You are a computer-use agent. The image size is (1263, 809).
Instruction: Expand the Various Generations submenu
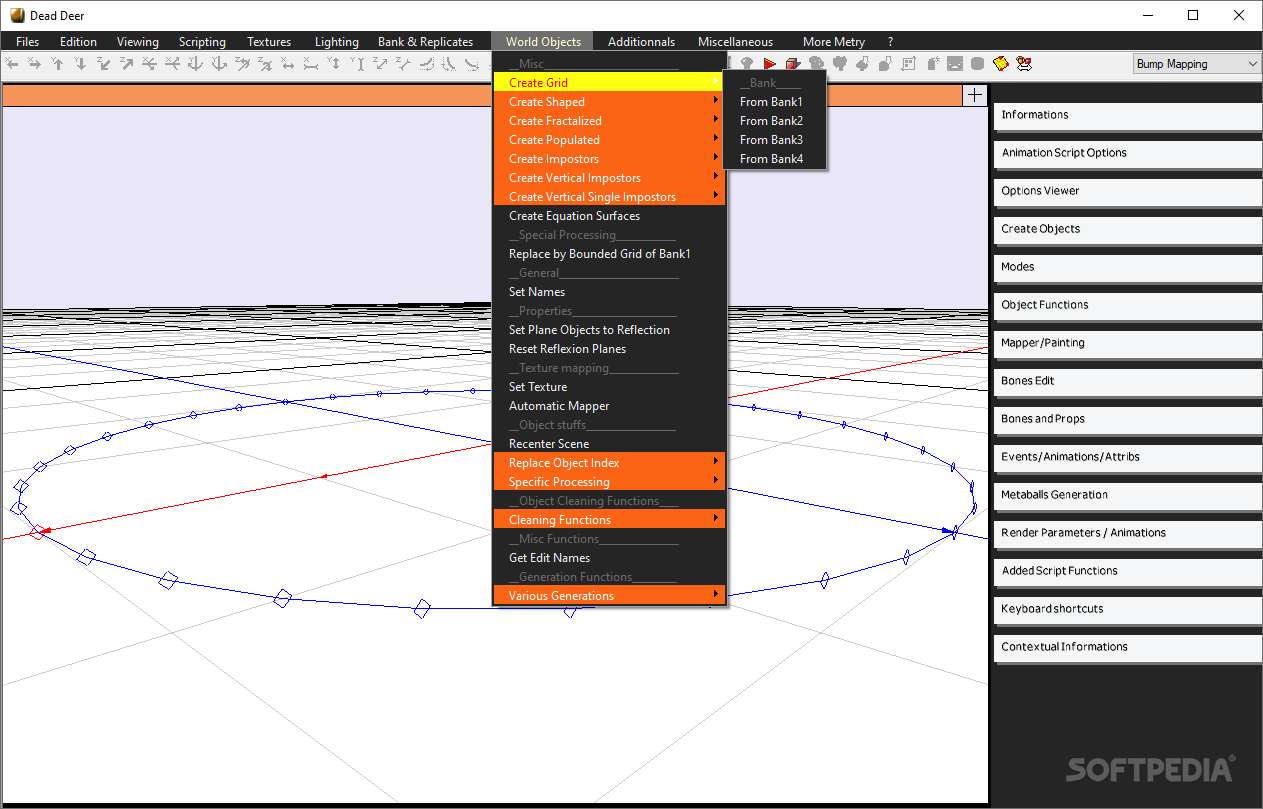point(610,596)
